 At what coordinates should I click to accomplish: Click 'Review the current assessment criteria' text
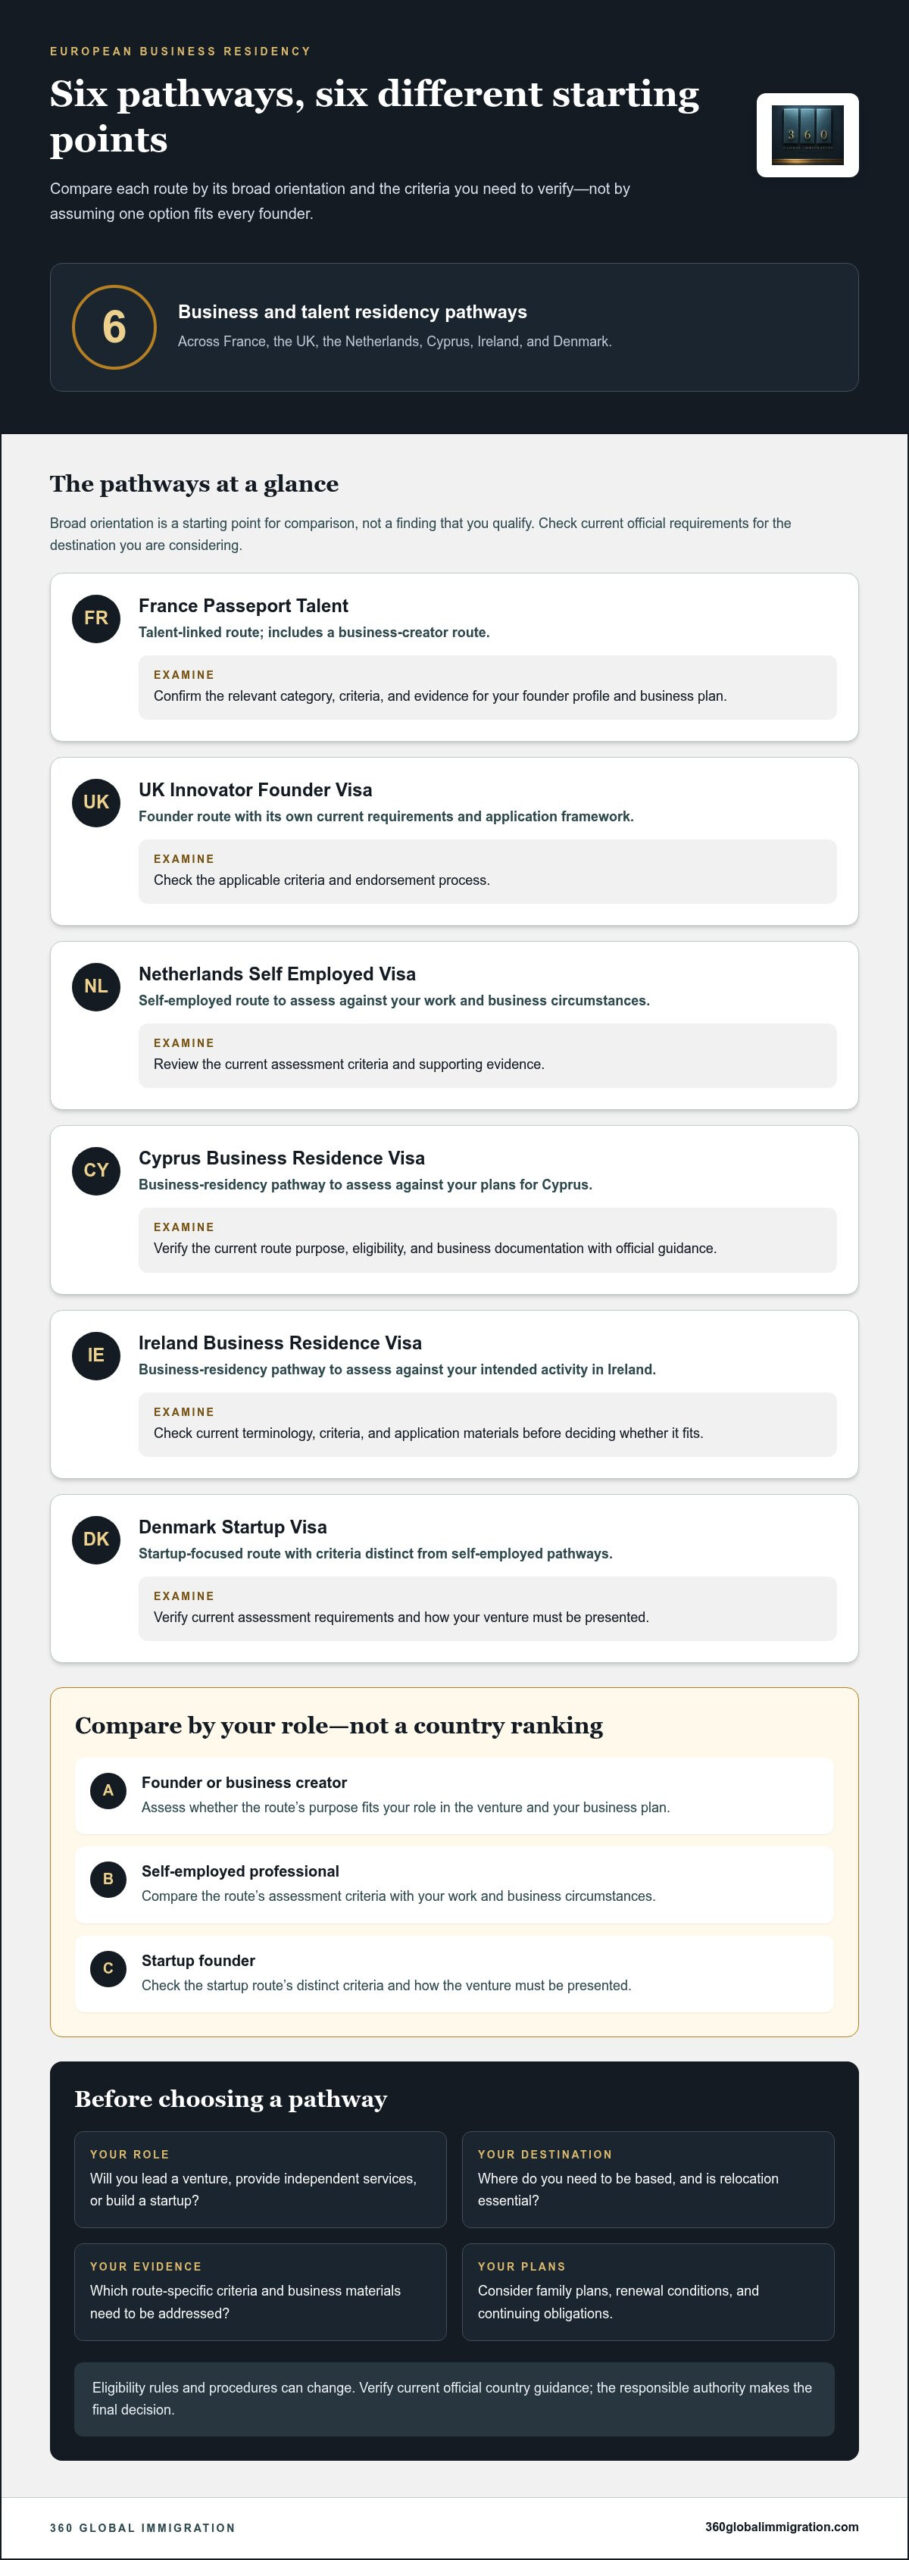click(349, 1064)
